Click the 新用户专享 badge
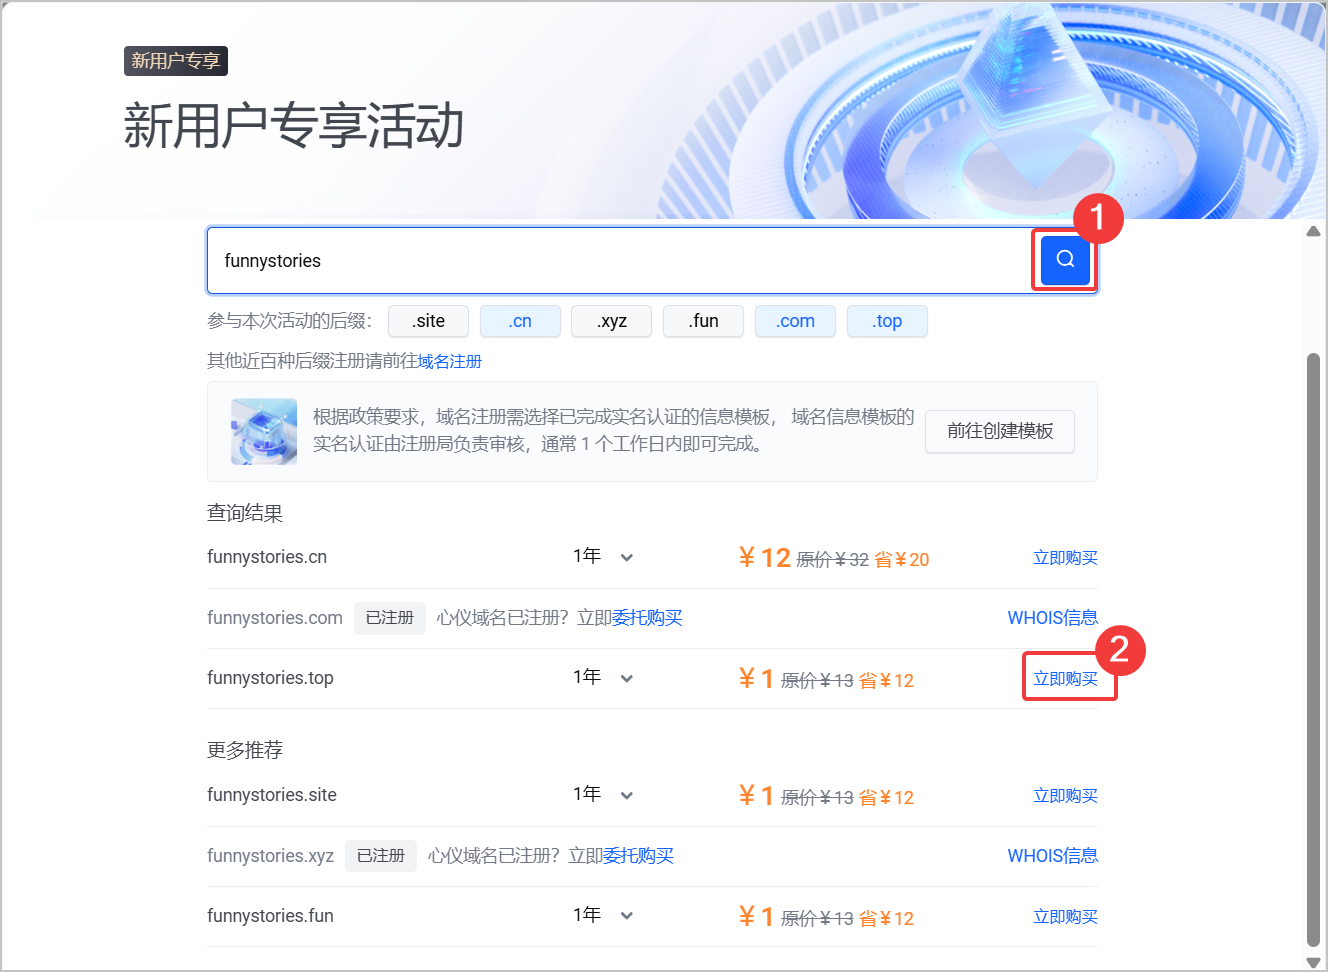This screenshot has width=1328, height=972. click(x=176, y=61)
